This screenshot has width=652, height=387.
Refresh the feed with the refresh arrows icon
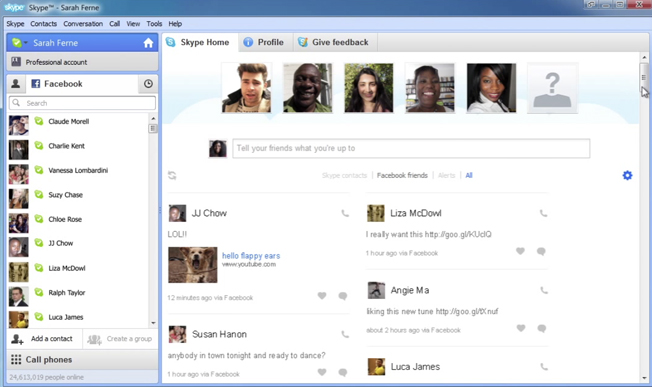pyautogui.click(x=172, y=175)
